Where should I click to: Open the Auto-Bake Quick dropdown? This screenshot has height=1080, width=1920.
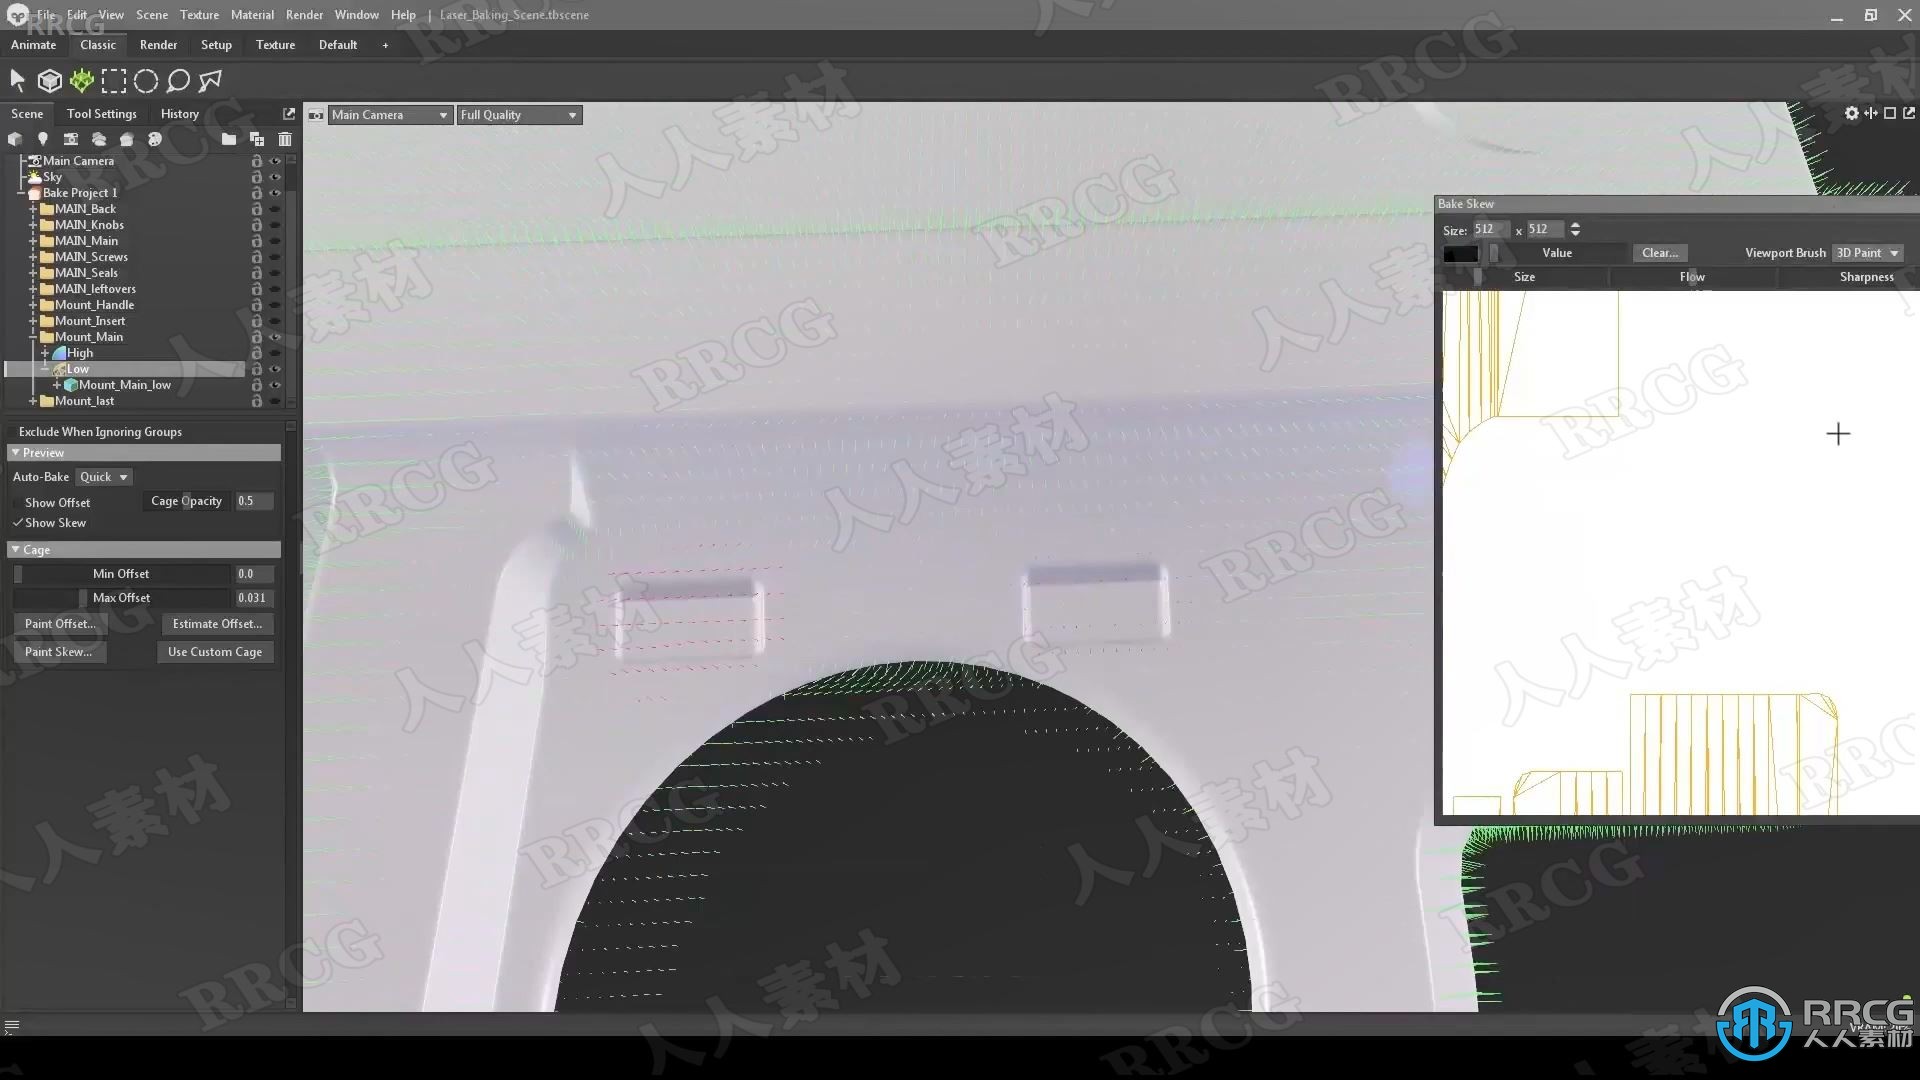[x=104, y=477]
